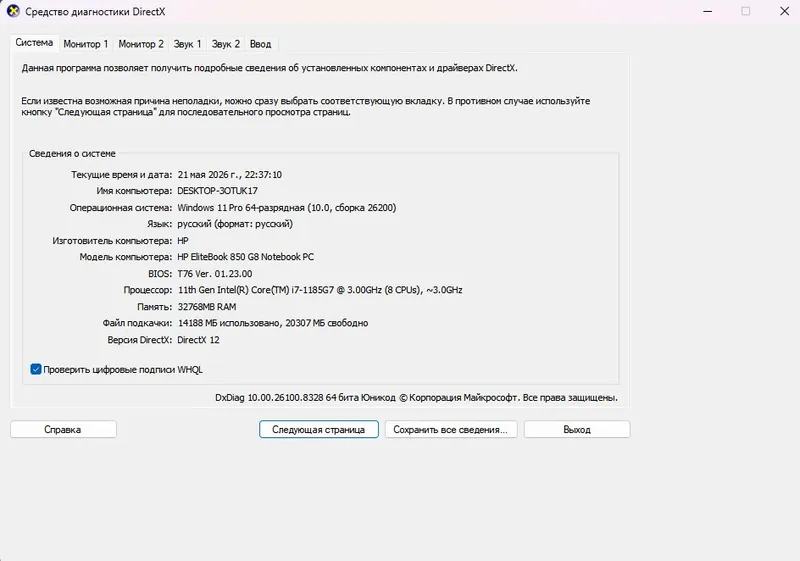This screenshot has width=800, height=561.
Task: Click pagefile value 14188 МБ использовано
Action: (229, 323)
